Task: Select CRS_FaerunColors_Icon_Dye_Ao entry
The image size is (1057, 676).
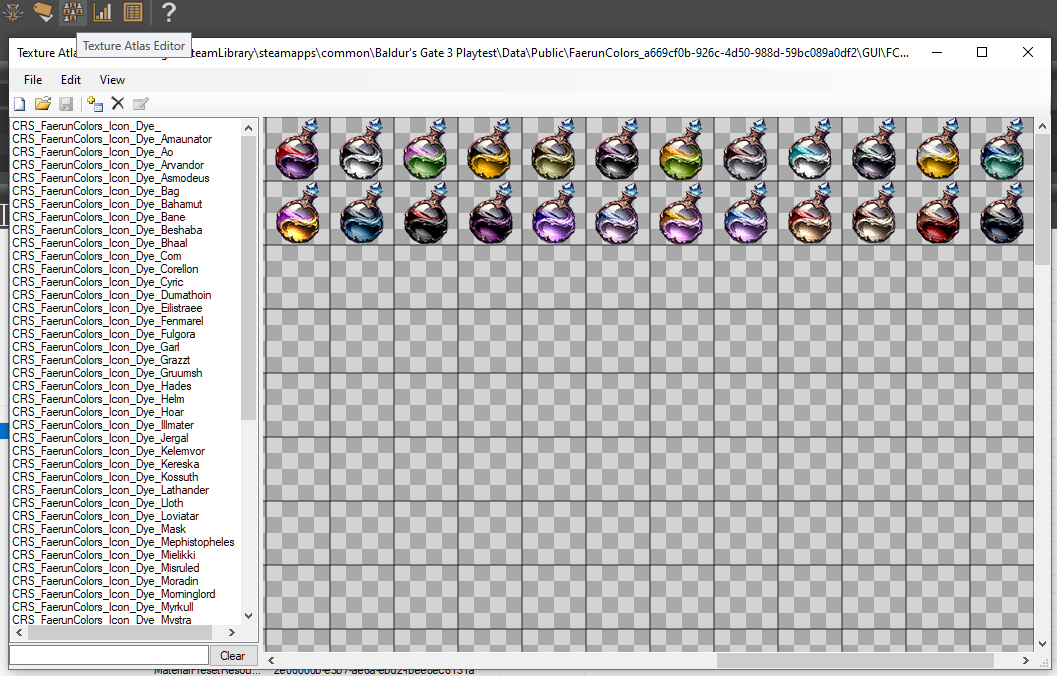Action: coord(92,152)
